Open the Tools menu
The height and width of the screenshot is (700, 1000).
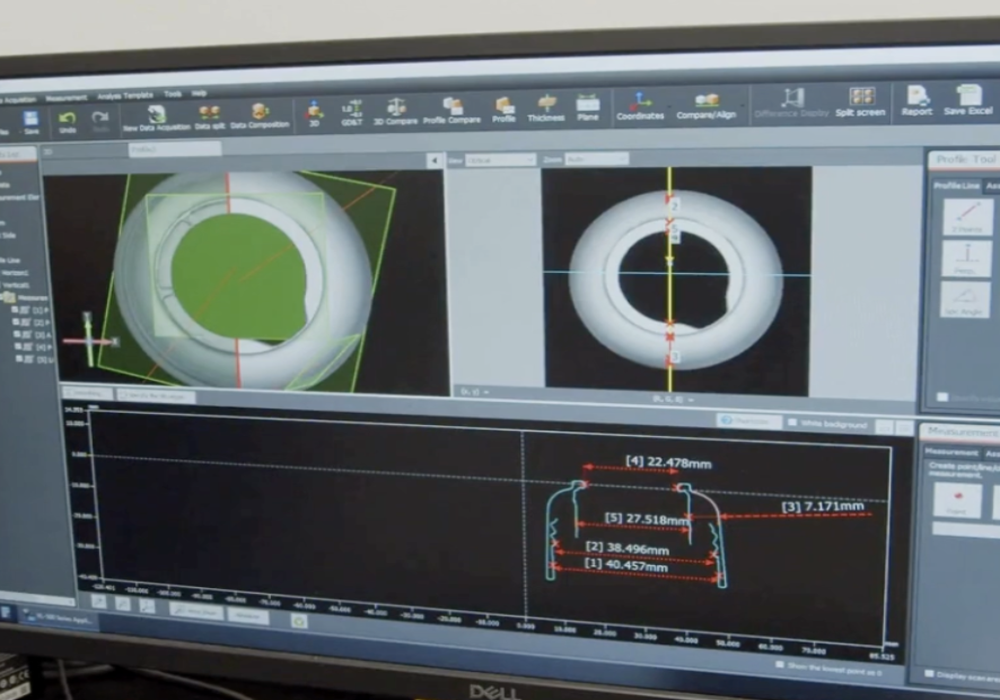click(x=173, y=94)
